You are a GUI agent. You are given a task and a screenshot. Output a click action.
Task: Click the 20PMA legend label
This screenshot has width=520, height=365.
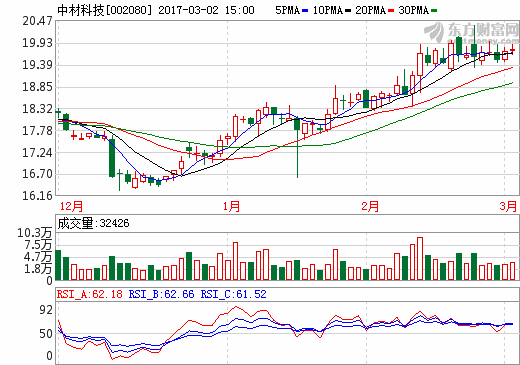point(371,10)
